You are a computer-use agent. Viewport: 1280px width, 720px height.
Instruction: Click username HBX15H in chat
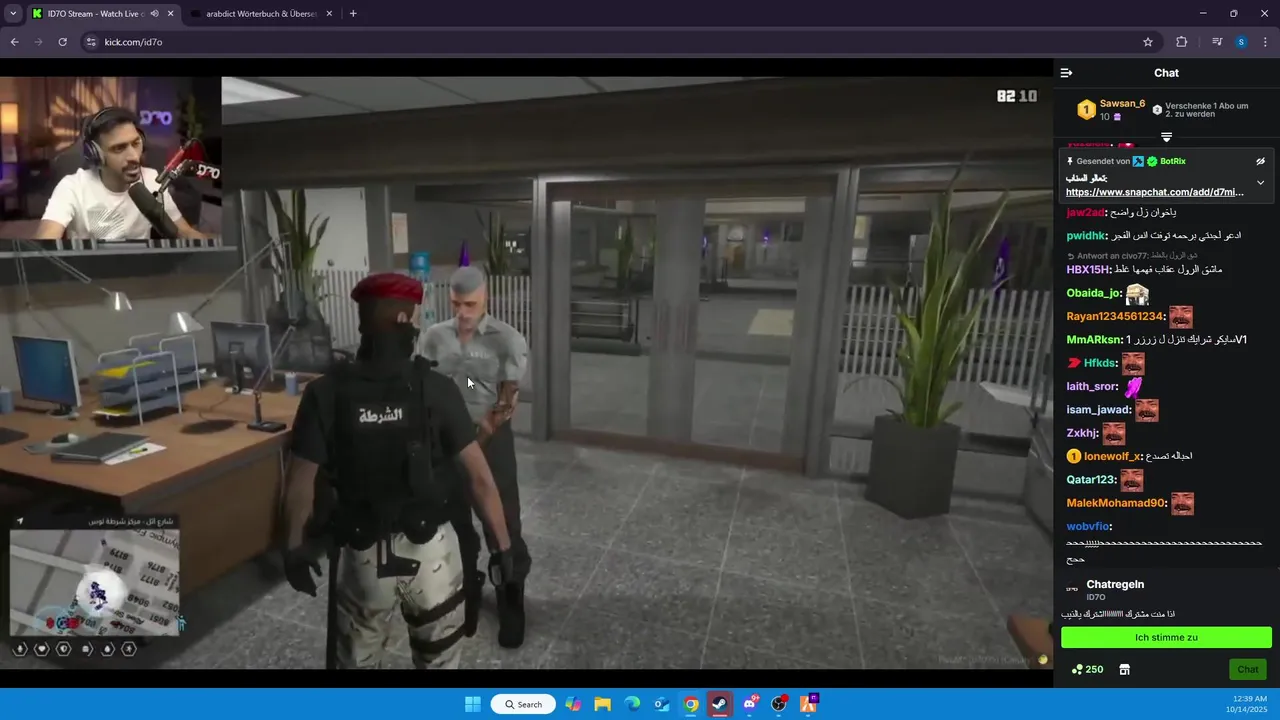(1089, 270)
